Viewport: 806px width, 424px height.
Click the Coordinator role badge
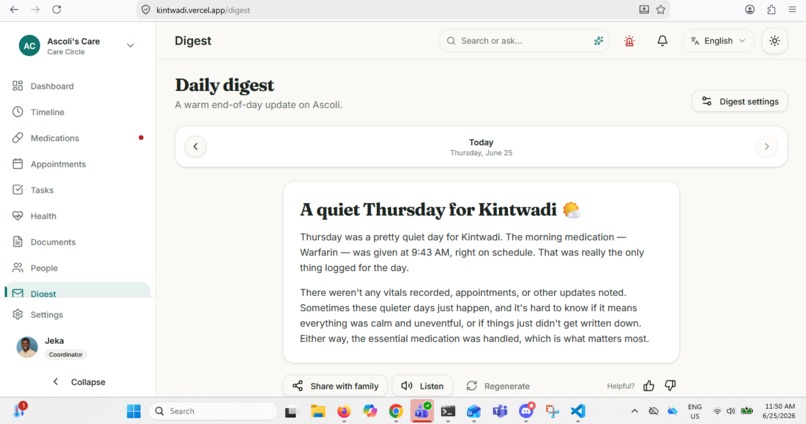65,355
